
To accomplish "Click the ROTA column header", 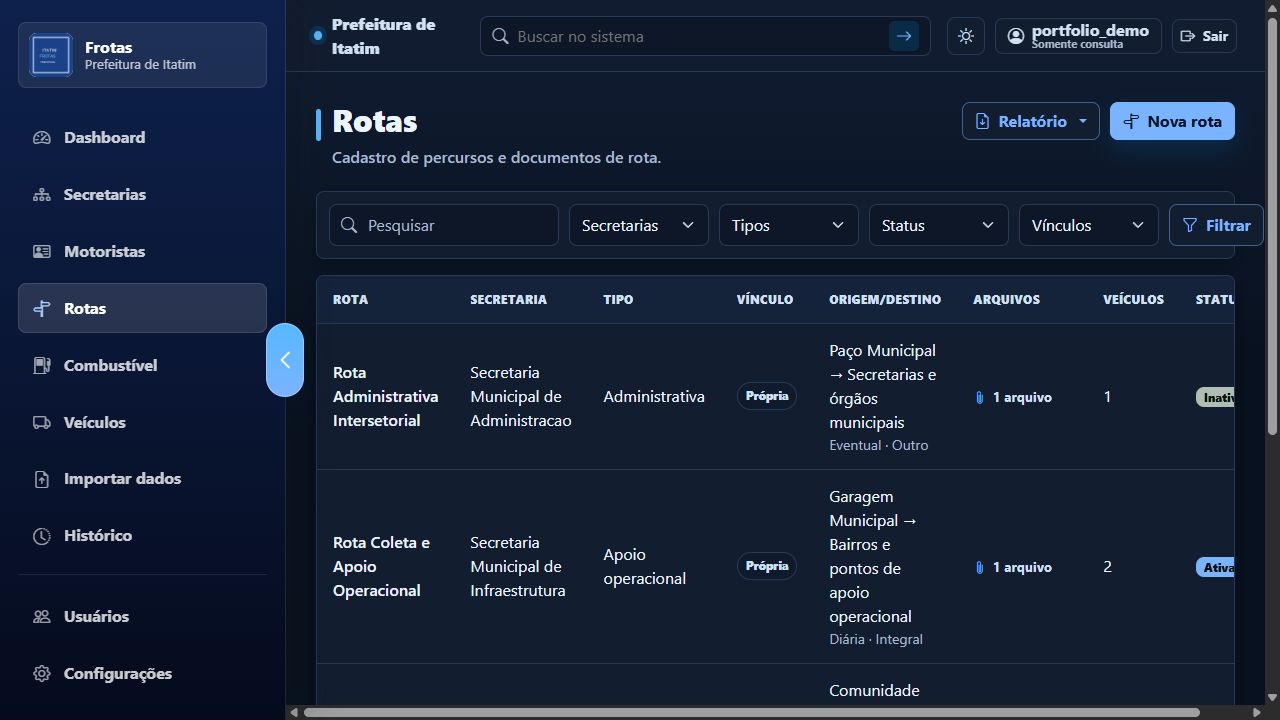I will (x=350, y=300).
